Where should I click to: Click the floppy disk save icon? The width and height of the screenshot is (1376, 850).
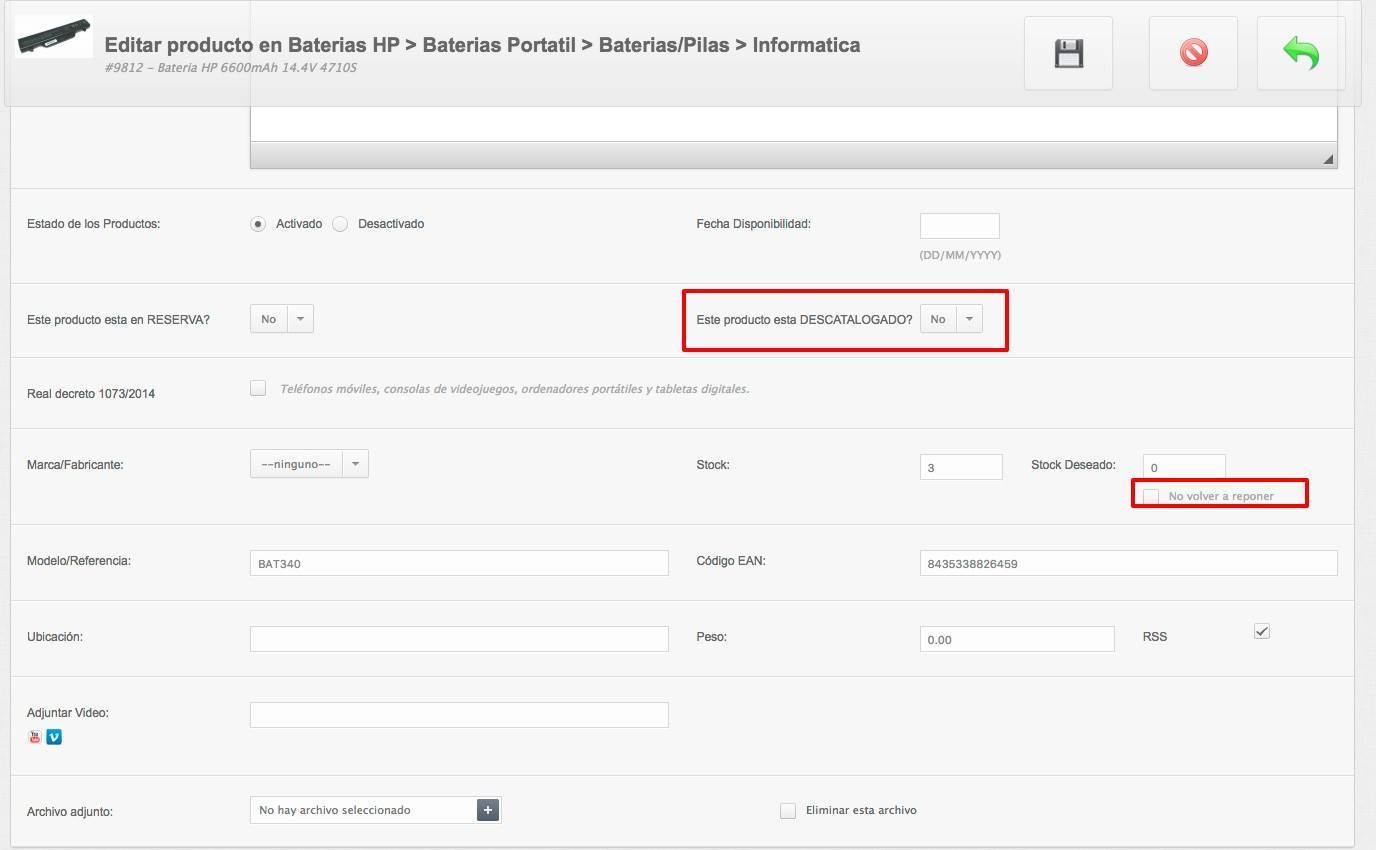(x=1069, y=53)
